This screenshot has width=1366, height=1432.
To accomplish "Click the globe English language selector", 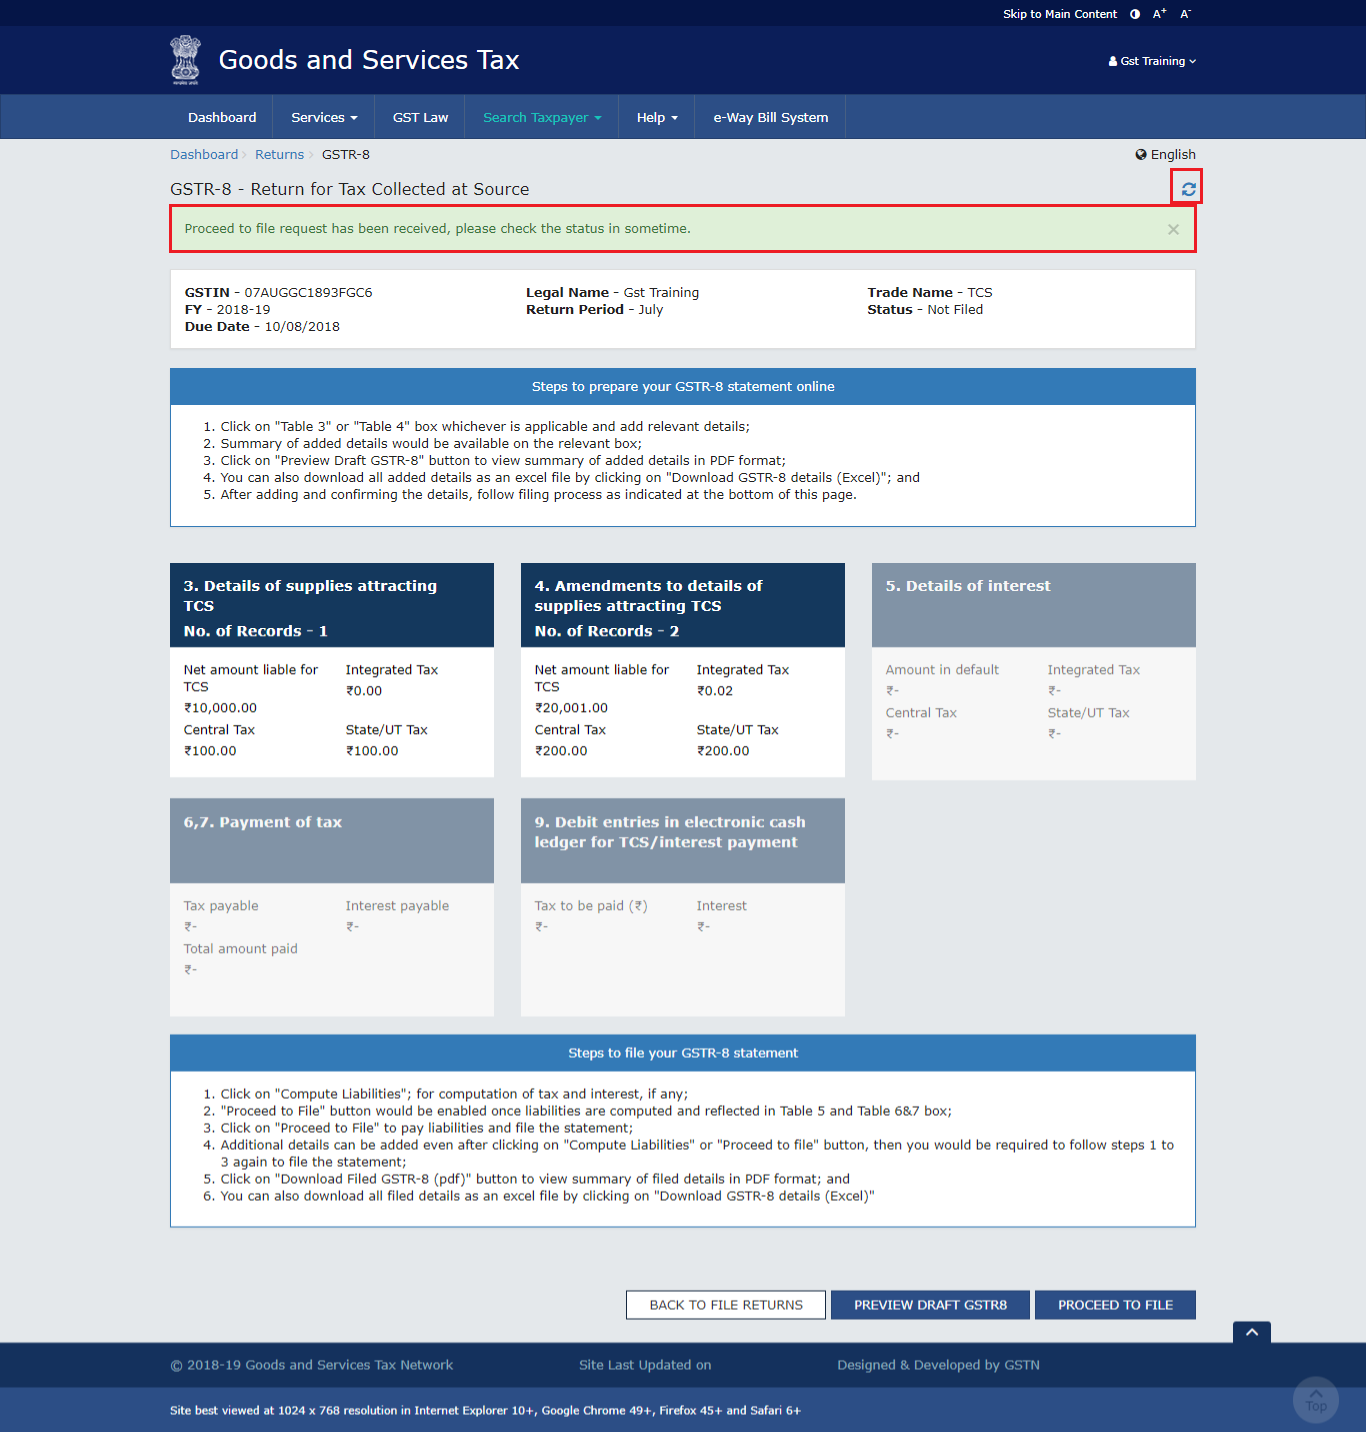I will [1165, 154].
